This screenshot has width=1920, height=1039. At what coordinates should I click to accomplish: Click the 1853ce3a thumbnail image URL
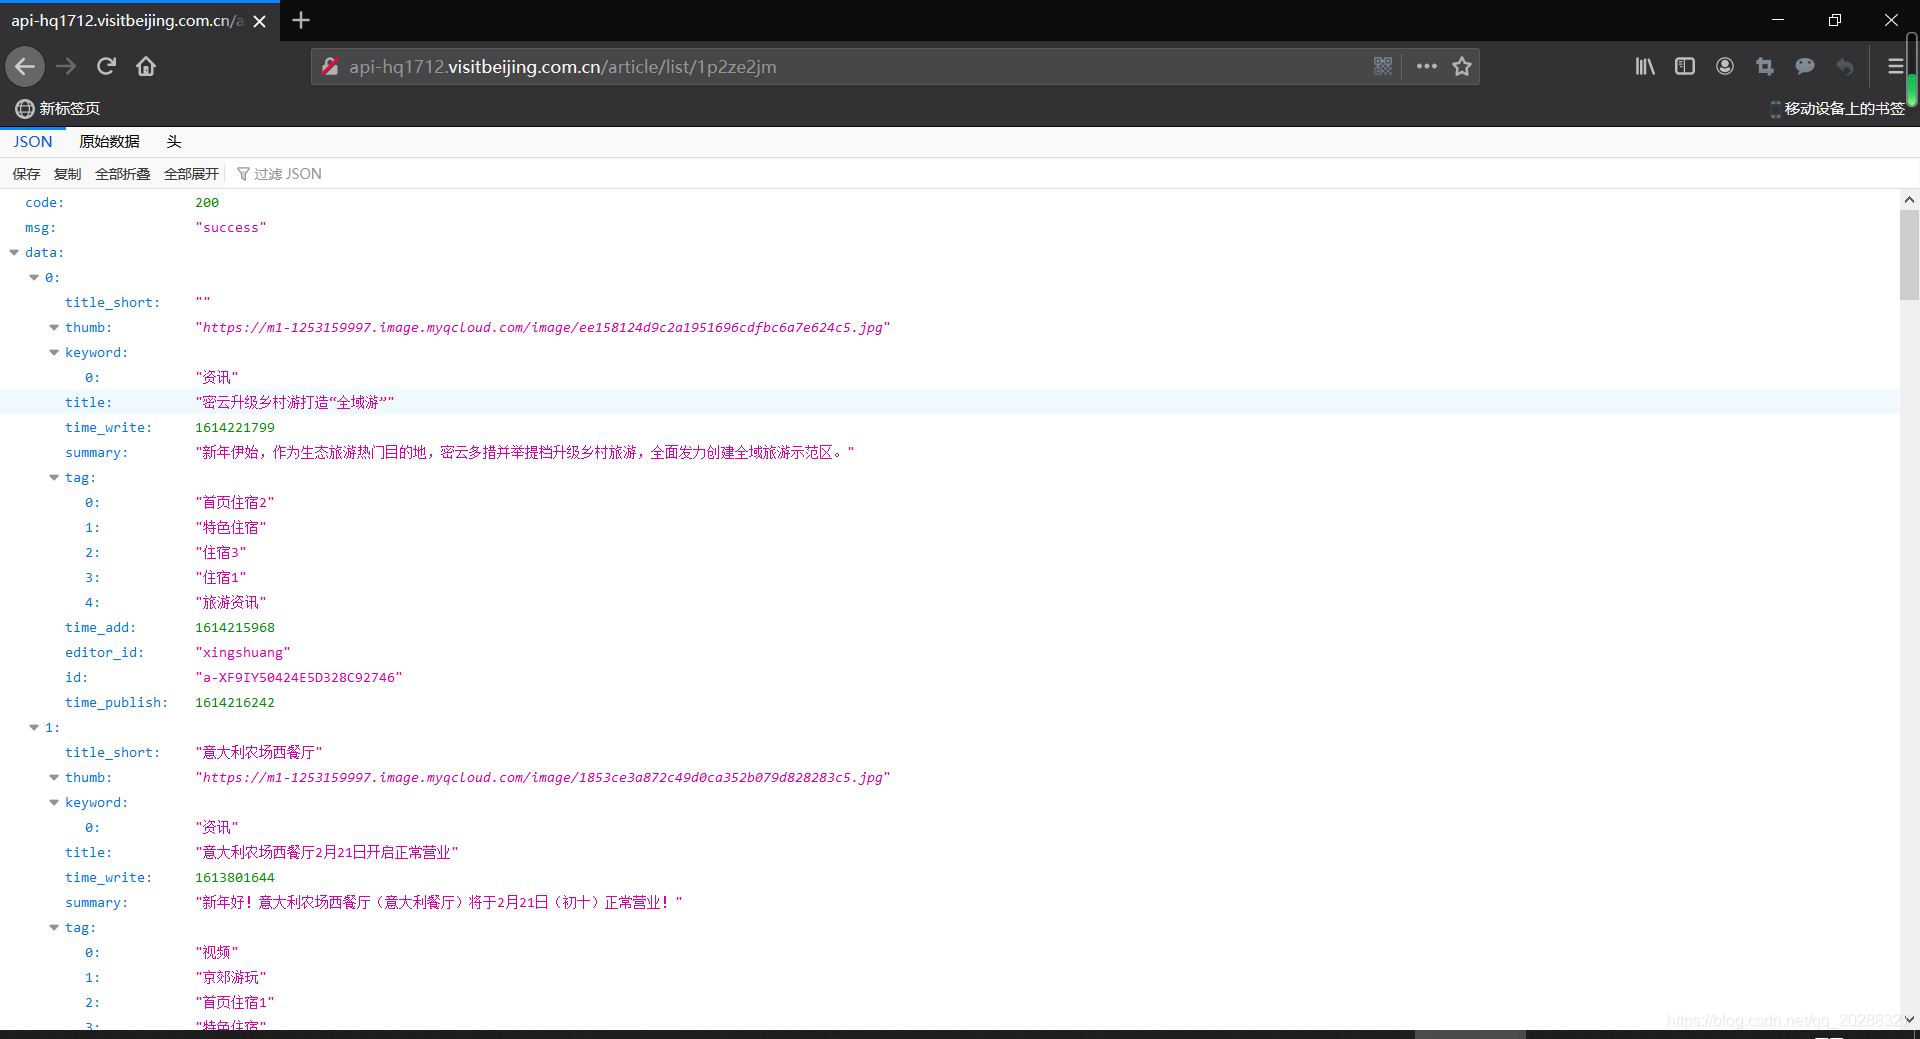[x=543, y=778]
